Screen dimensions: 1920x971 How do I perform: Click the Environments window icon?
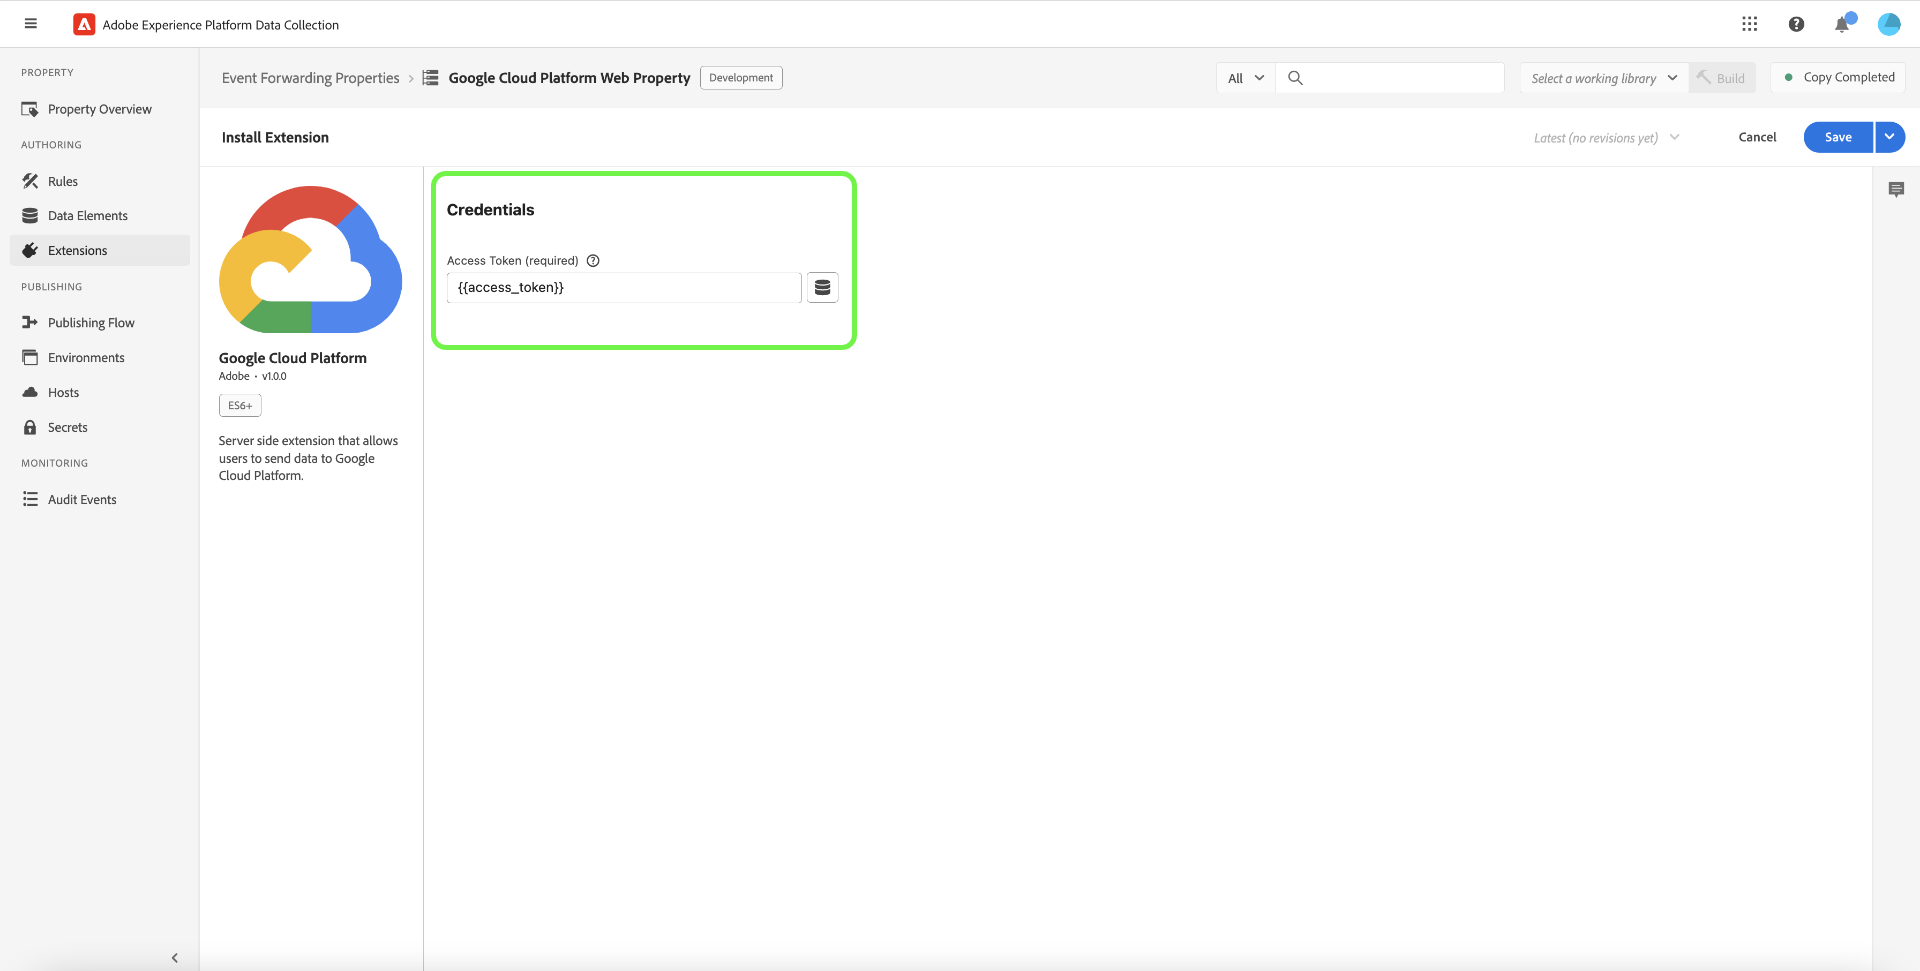click(30, 357)
